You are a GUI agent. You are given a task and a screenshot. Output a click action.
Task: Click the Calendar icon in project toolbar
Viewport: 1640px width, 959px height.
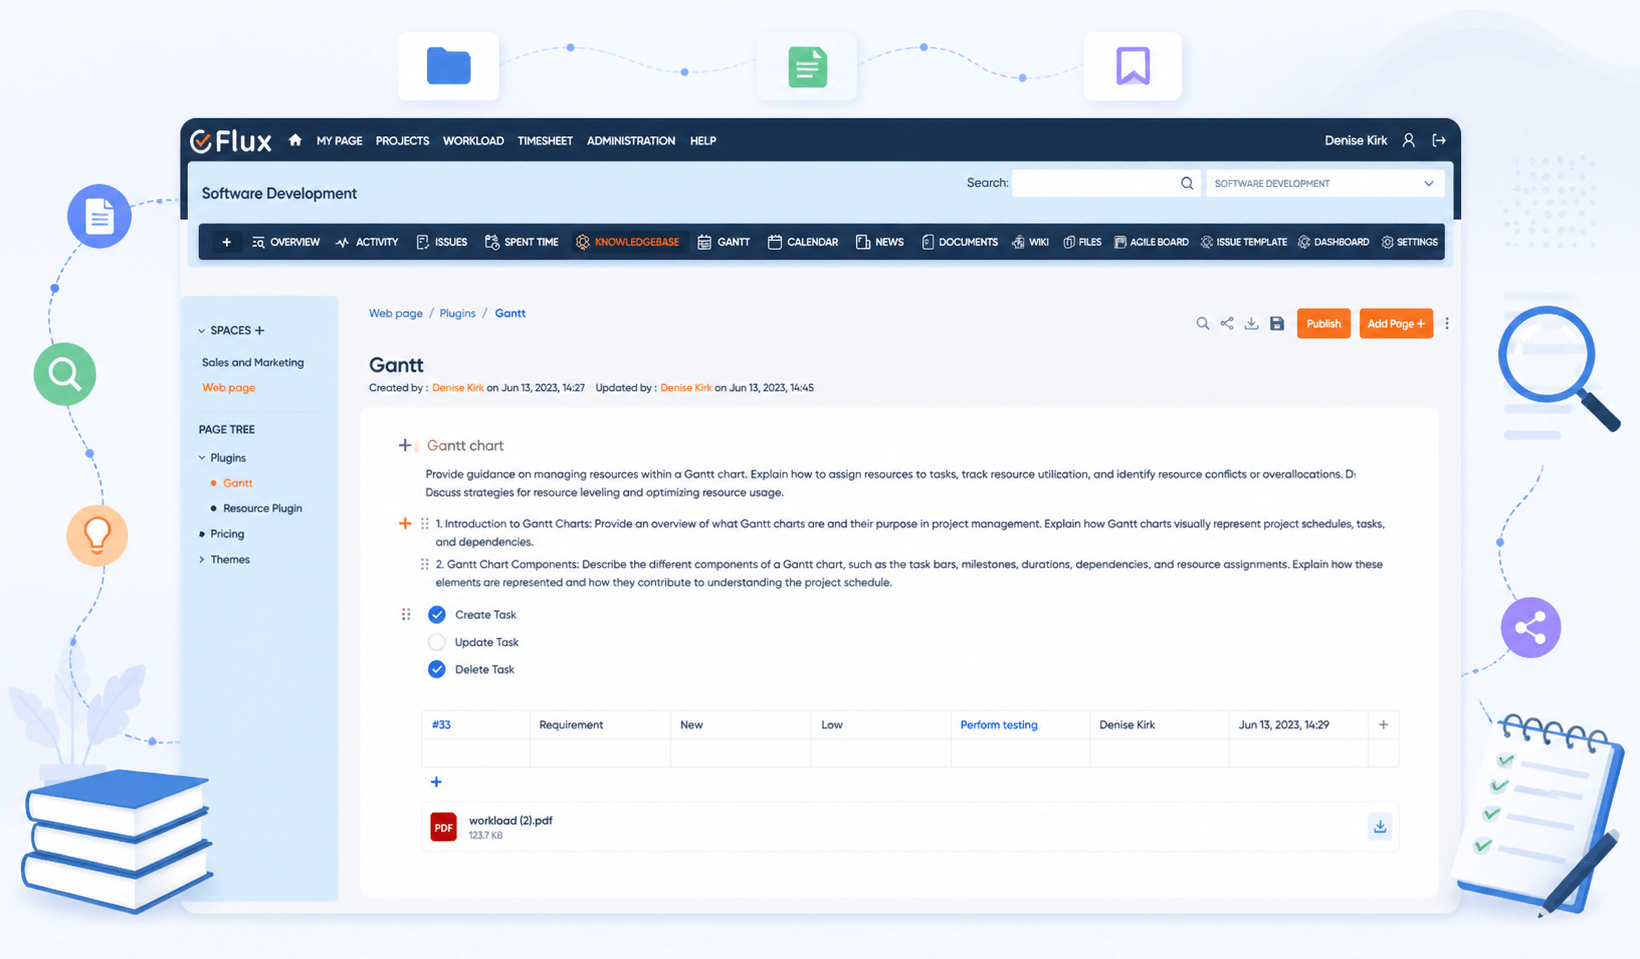tap(774, 242)
